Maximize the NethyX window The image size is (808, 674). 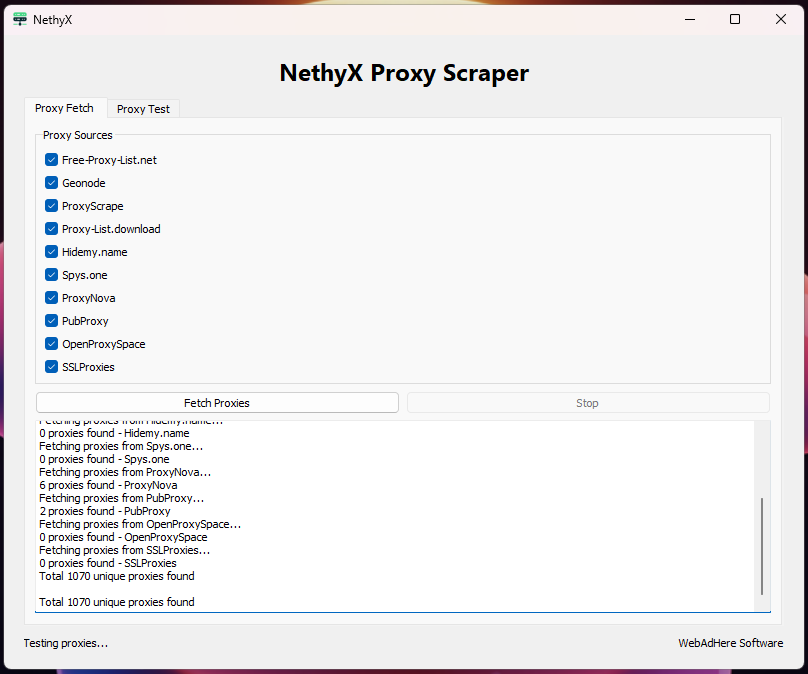pyautogui.click(x=735, y=20)
